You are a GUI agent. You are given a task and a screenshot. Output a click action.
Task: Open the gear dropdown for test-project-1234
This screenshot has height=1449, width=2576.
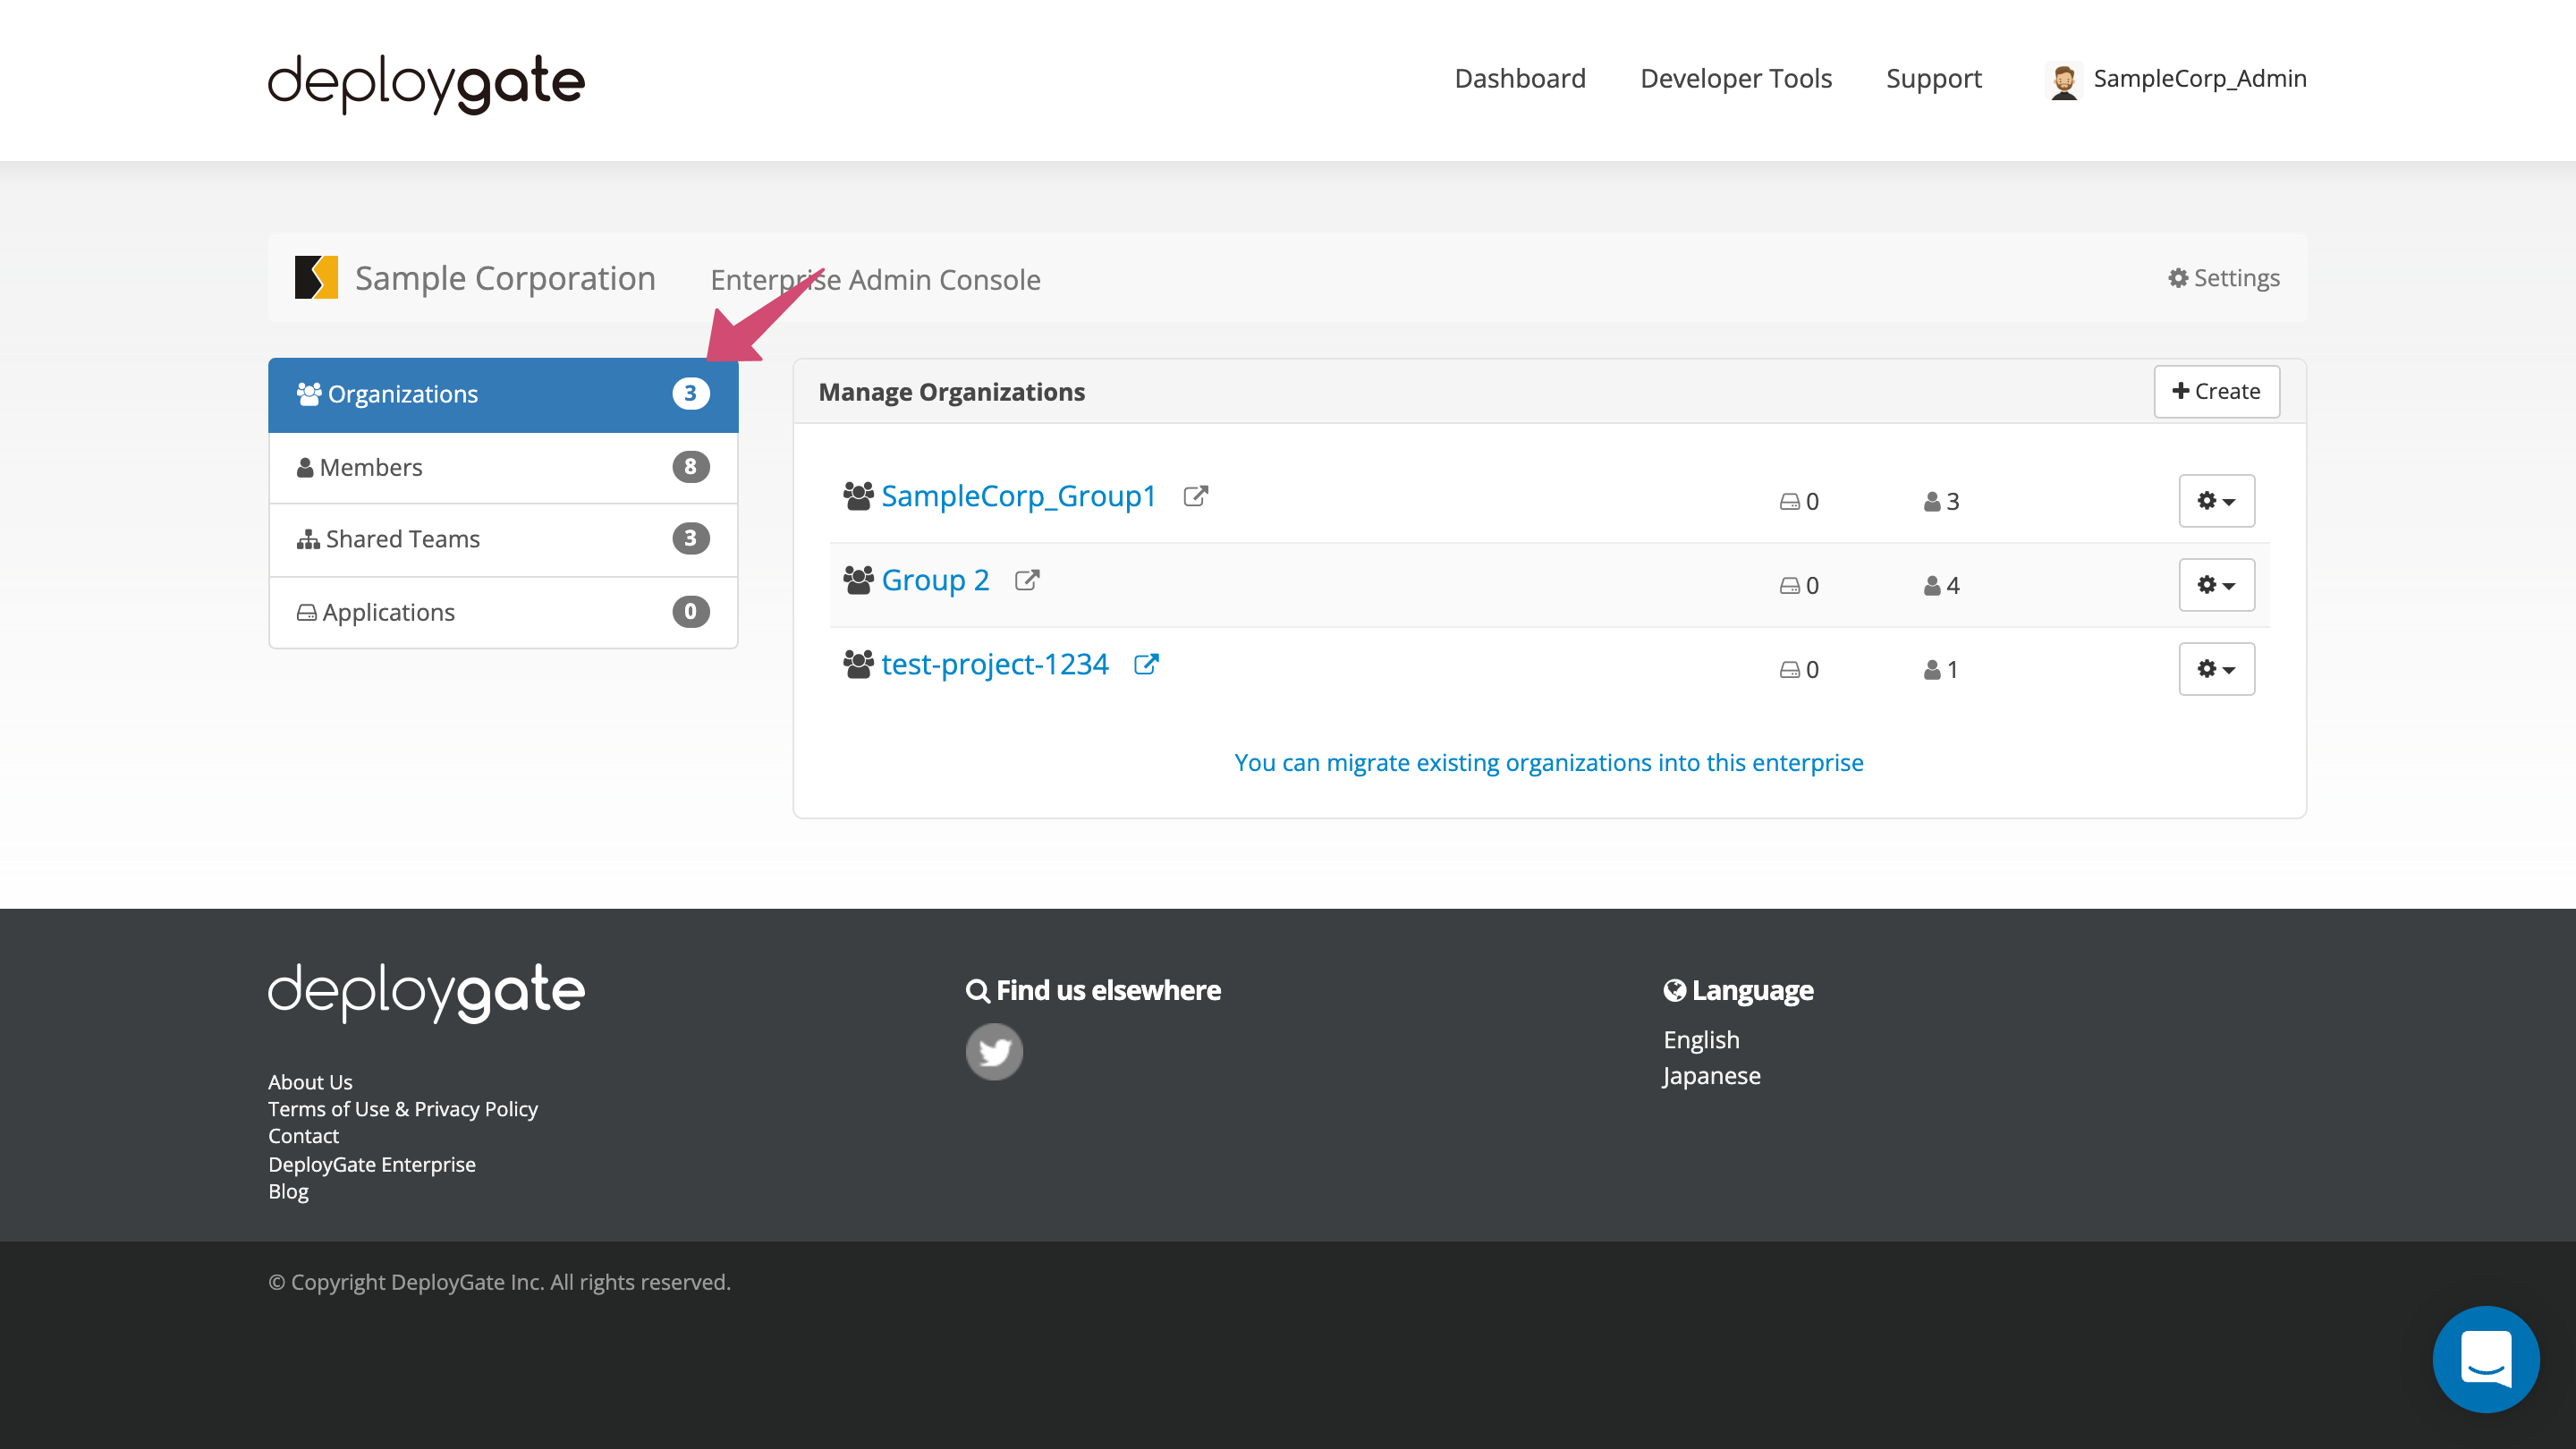coord(2216,669)
